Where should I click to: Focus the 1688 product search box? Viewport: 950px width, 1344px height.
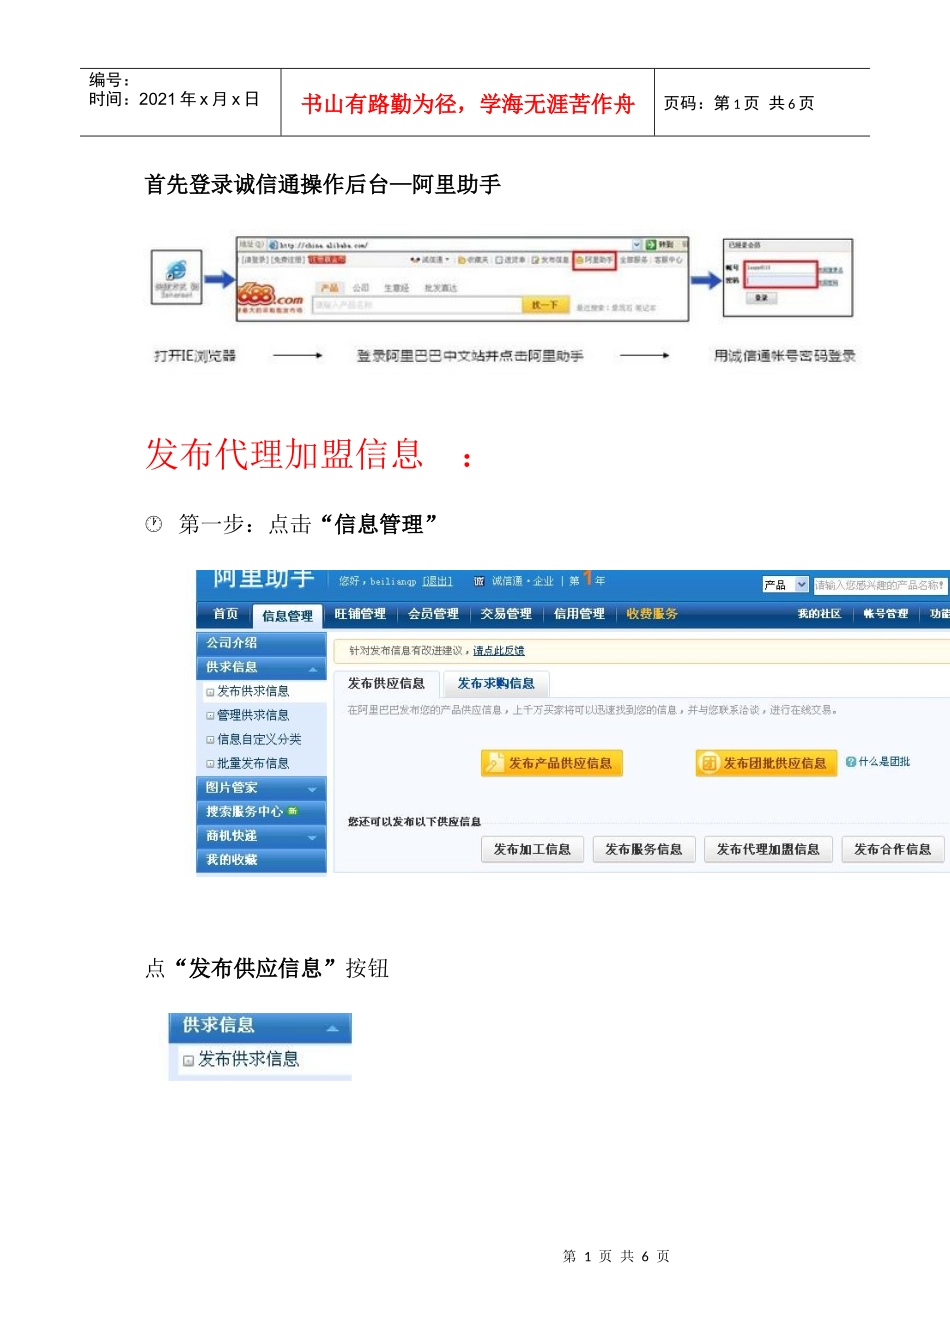[x=417, y=305]
